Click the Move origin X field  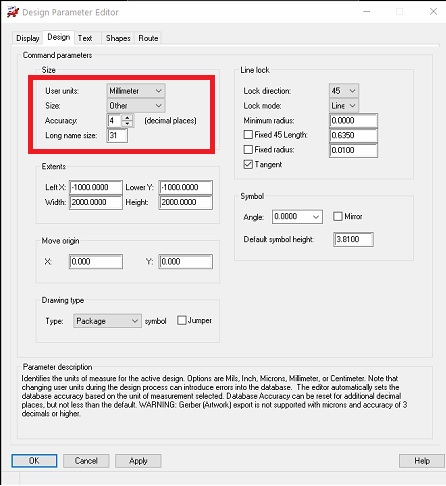pos(96,262)
